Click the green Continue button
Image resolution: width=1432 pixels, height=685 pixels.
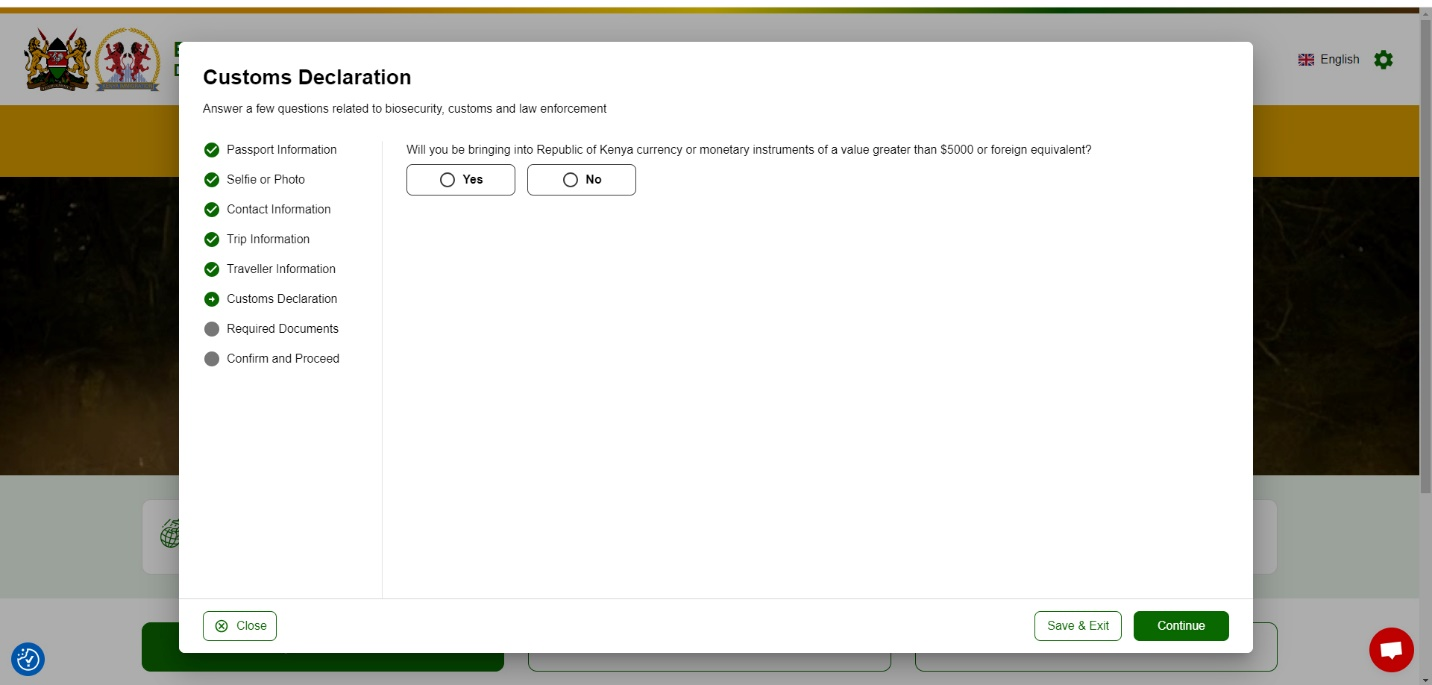pyautogui.click(x=1180, y=626)
